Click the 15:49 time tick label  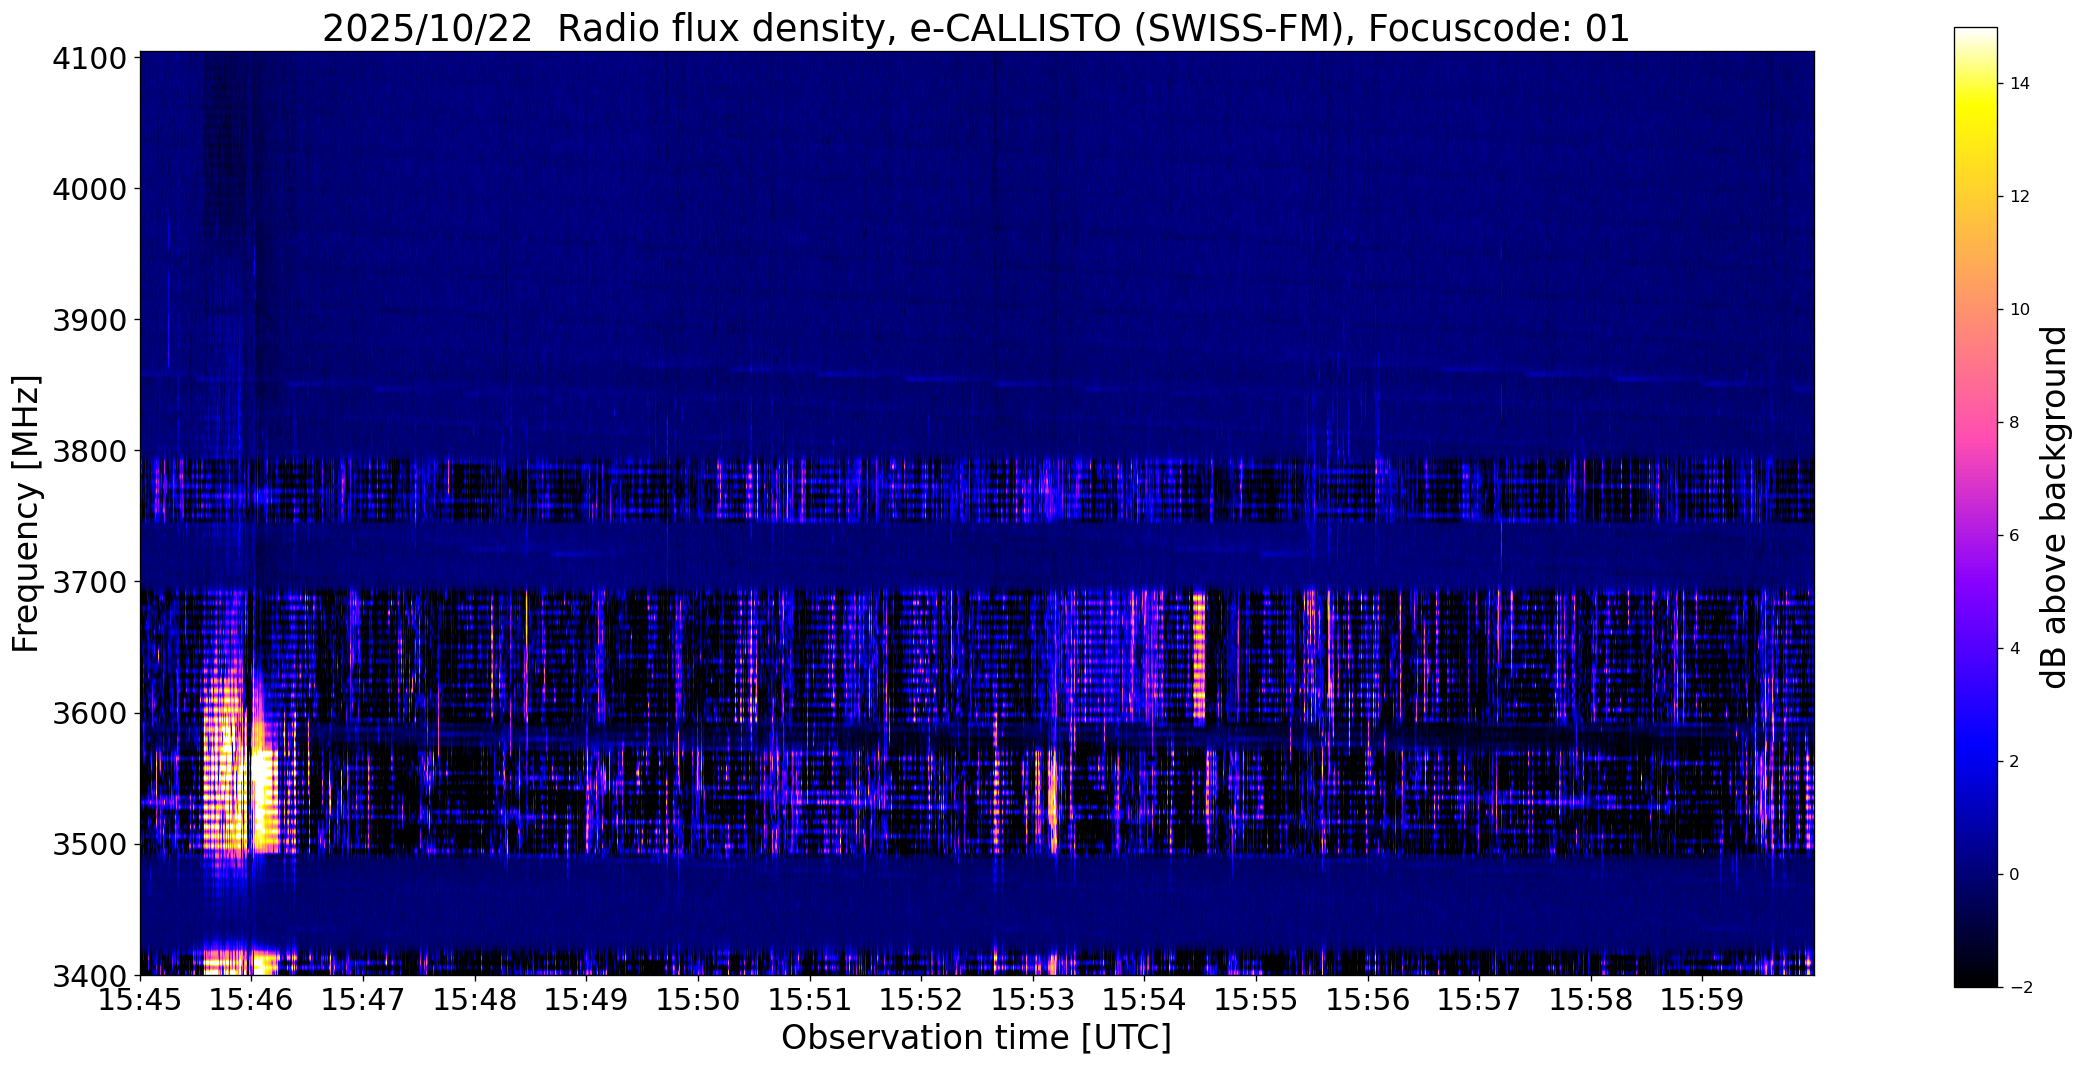click(x=587, y=1000)
